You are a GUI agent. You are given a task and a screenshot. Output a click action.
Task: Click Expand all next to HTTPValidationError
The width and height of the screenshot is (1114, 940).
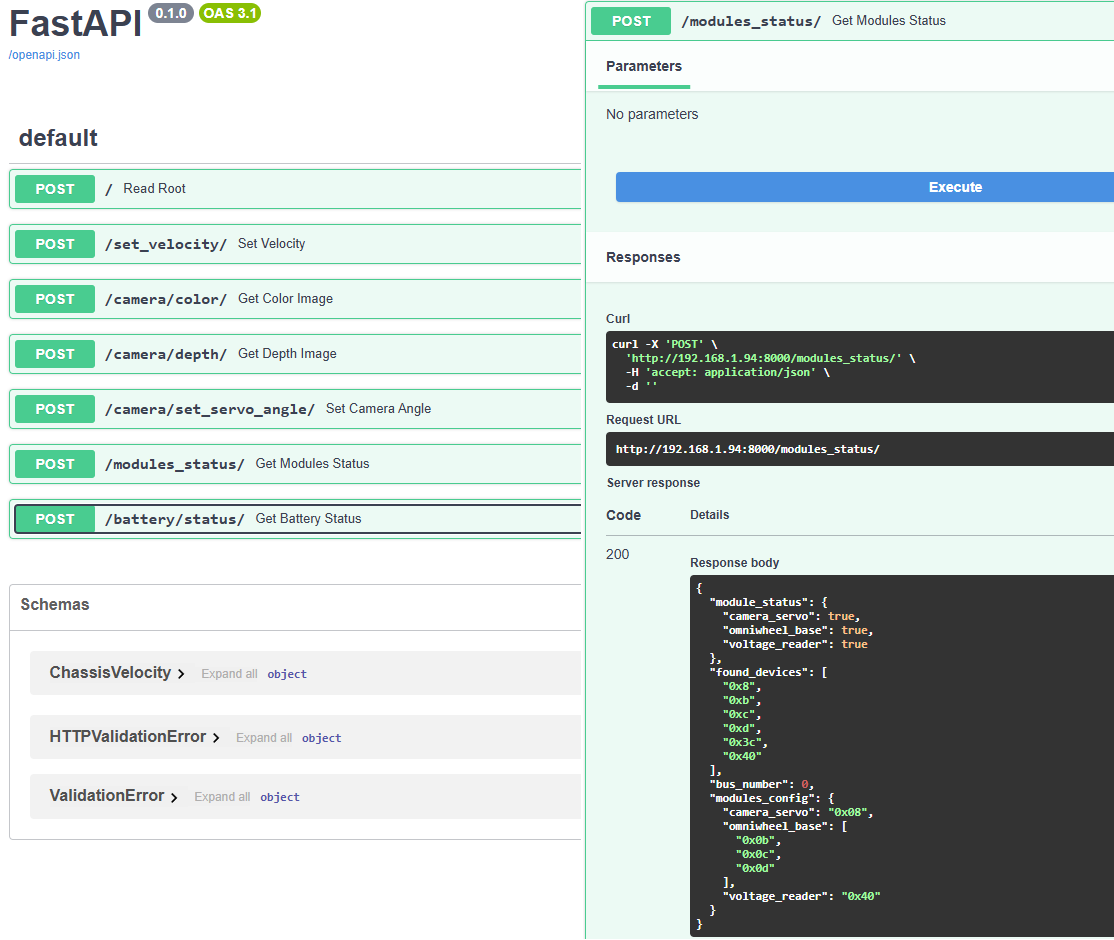264,738
